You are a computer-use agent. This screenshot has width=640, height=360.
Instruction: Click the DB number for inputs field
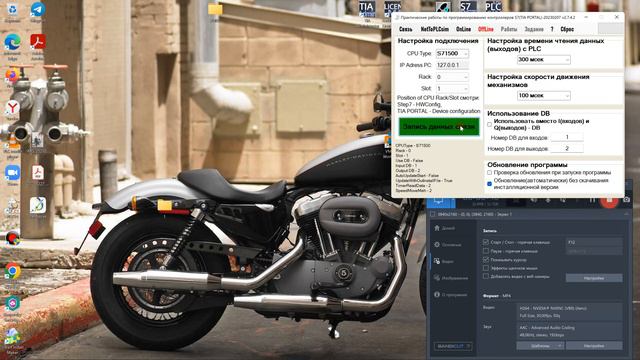[567, 137]
